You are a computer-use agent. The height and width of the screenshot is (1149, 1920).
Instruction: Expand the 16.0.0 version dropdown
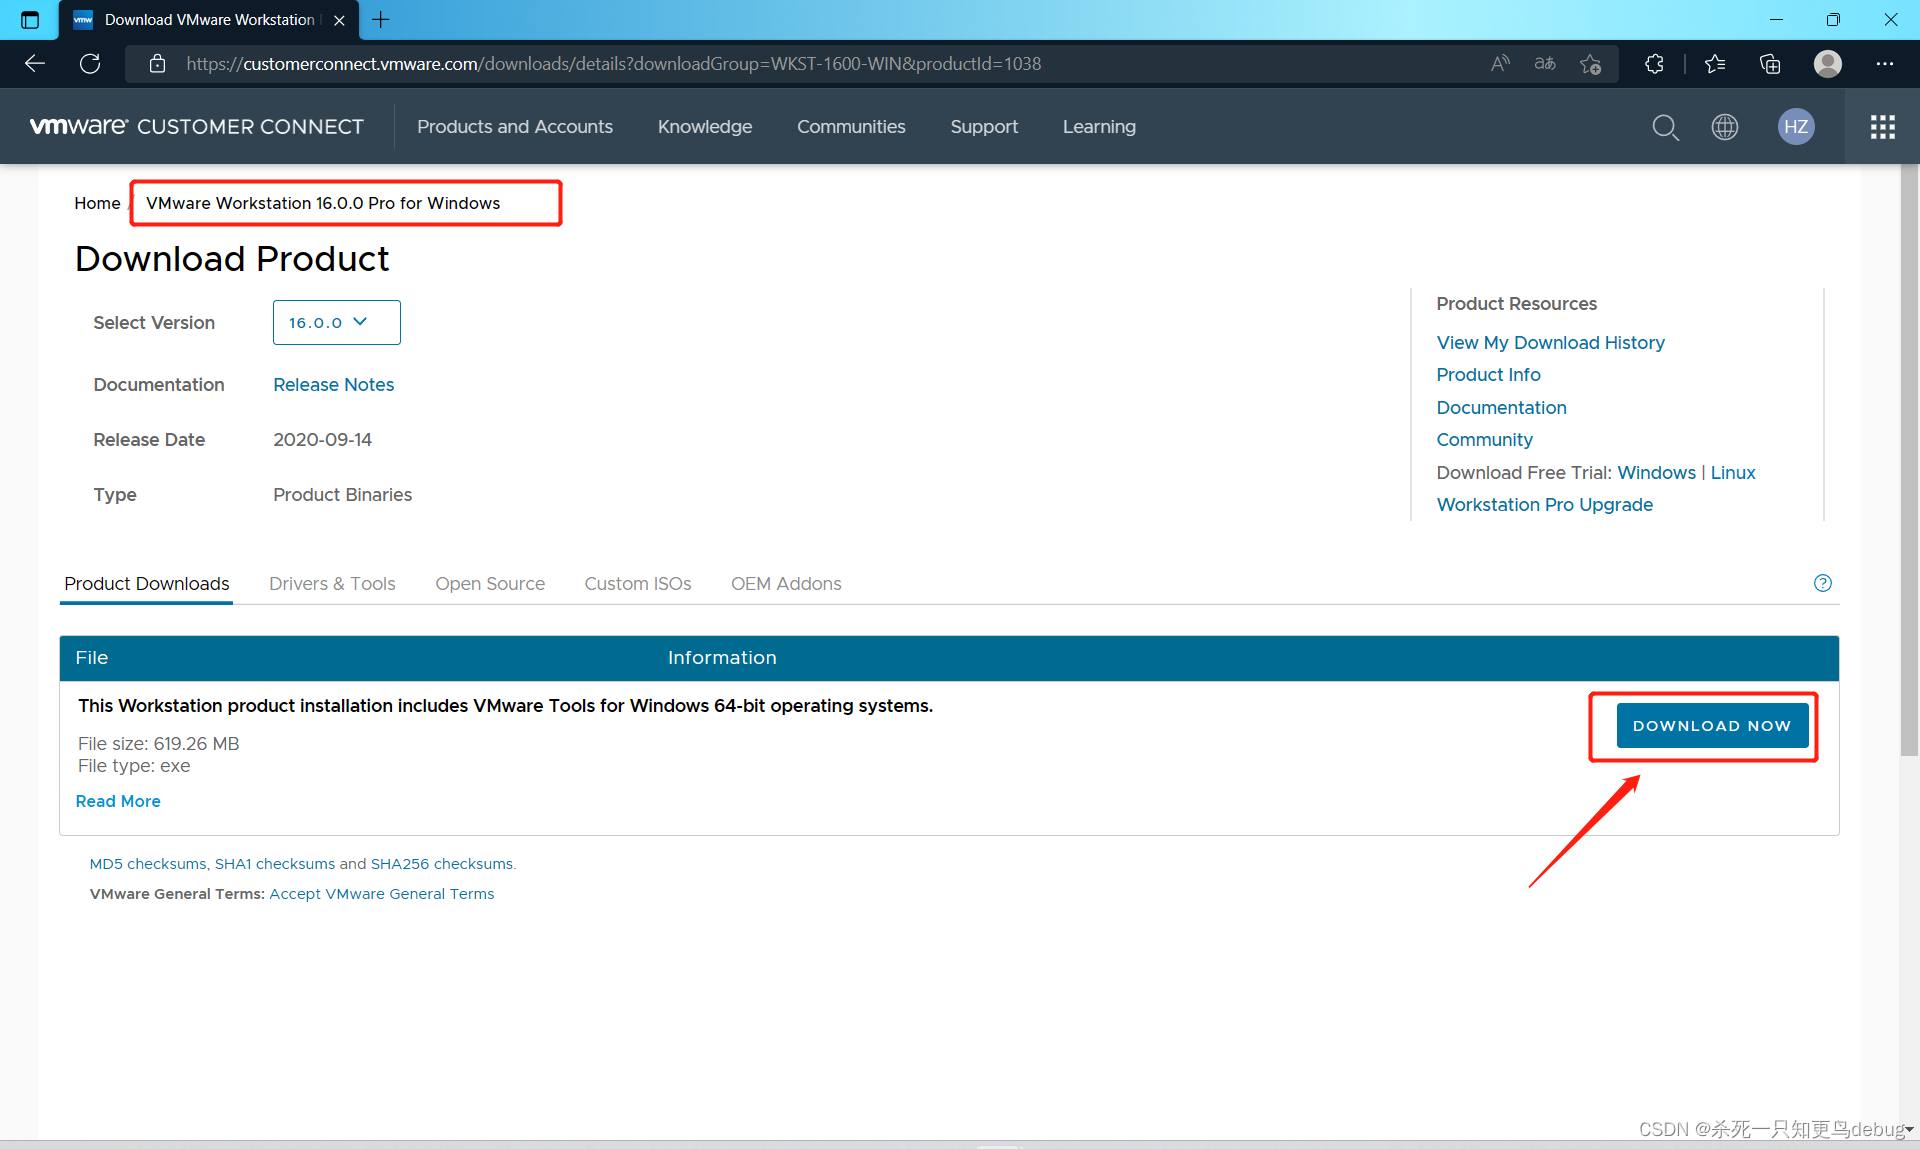click(x=336, y=322)
